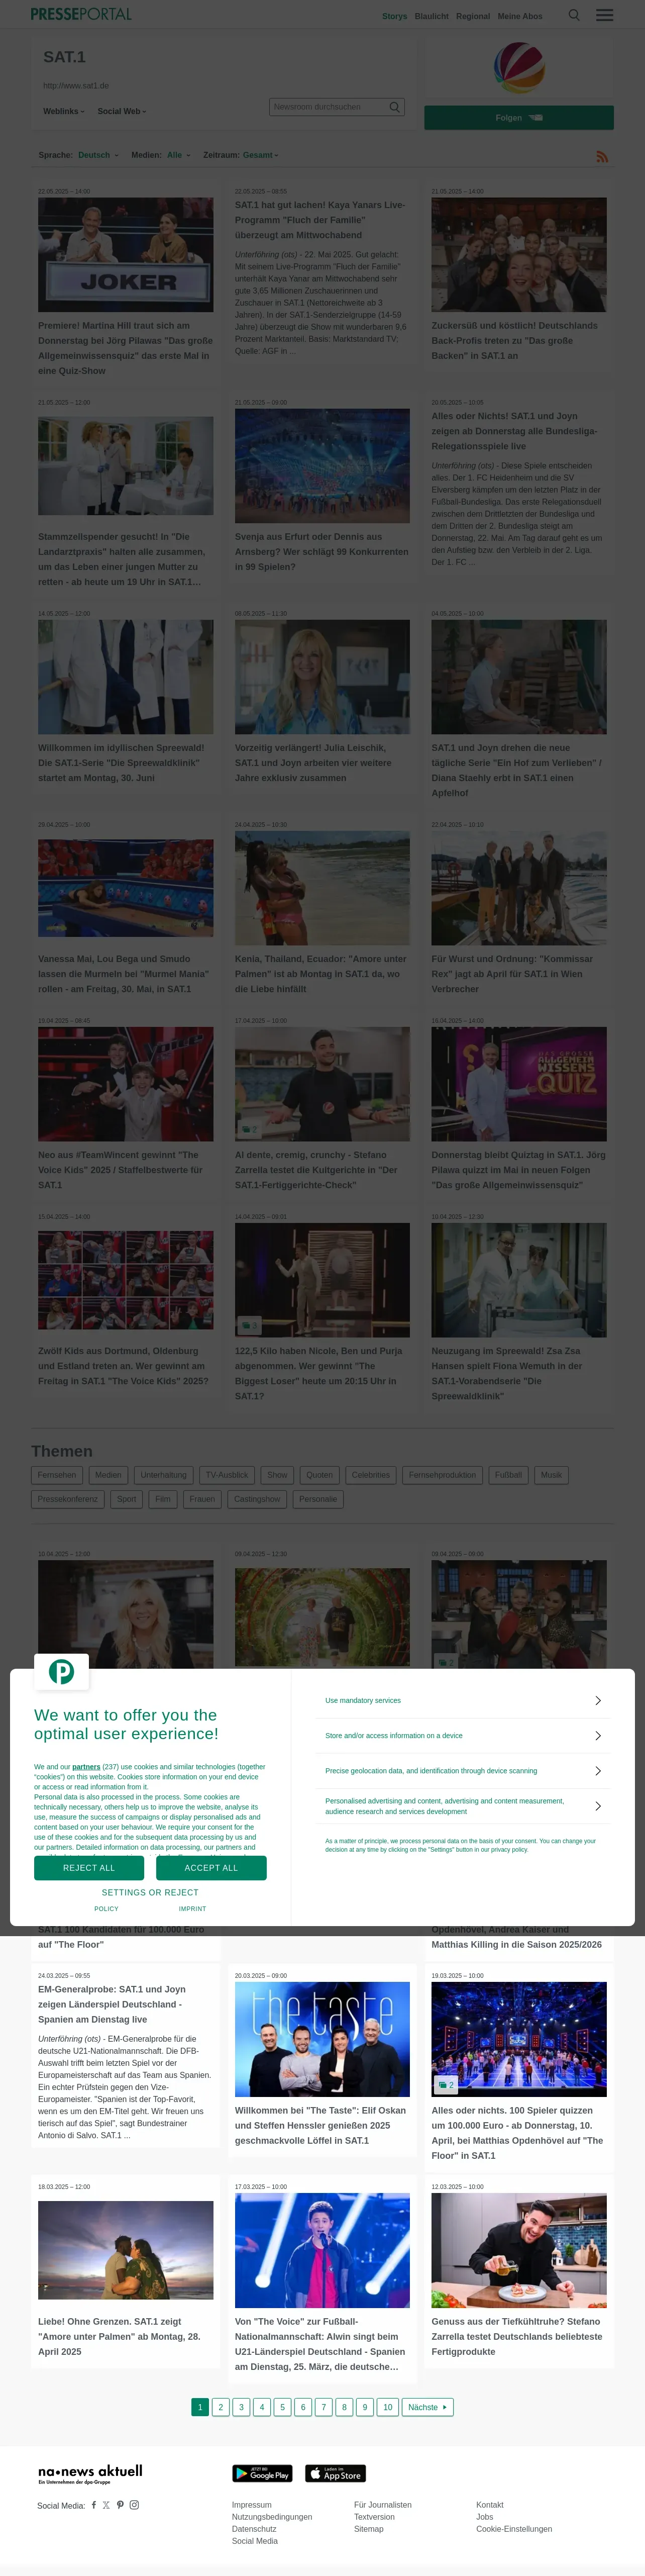Select the Castingshow topic tag
The height and width of the screenshot is (2576, 645).
[257, 1499]
